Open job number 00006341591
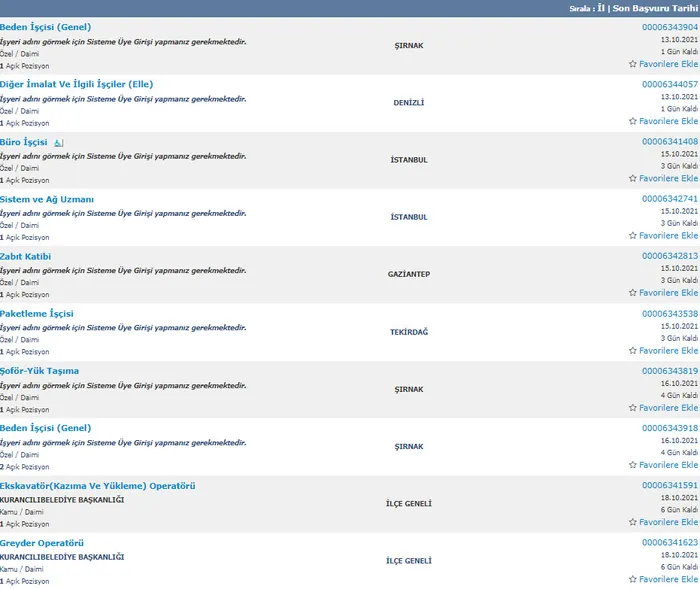700x589 pixels. pos(669,486)
